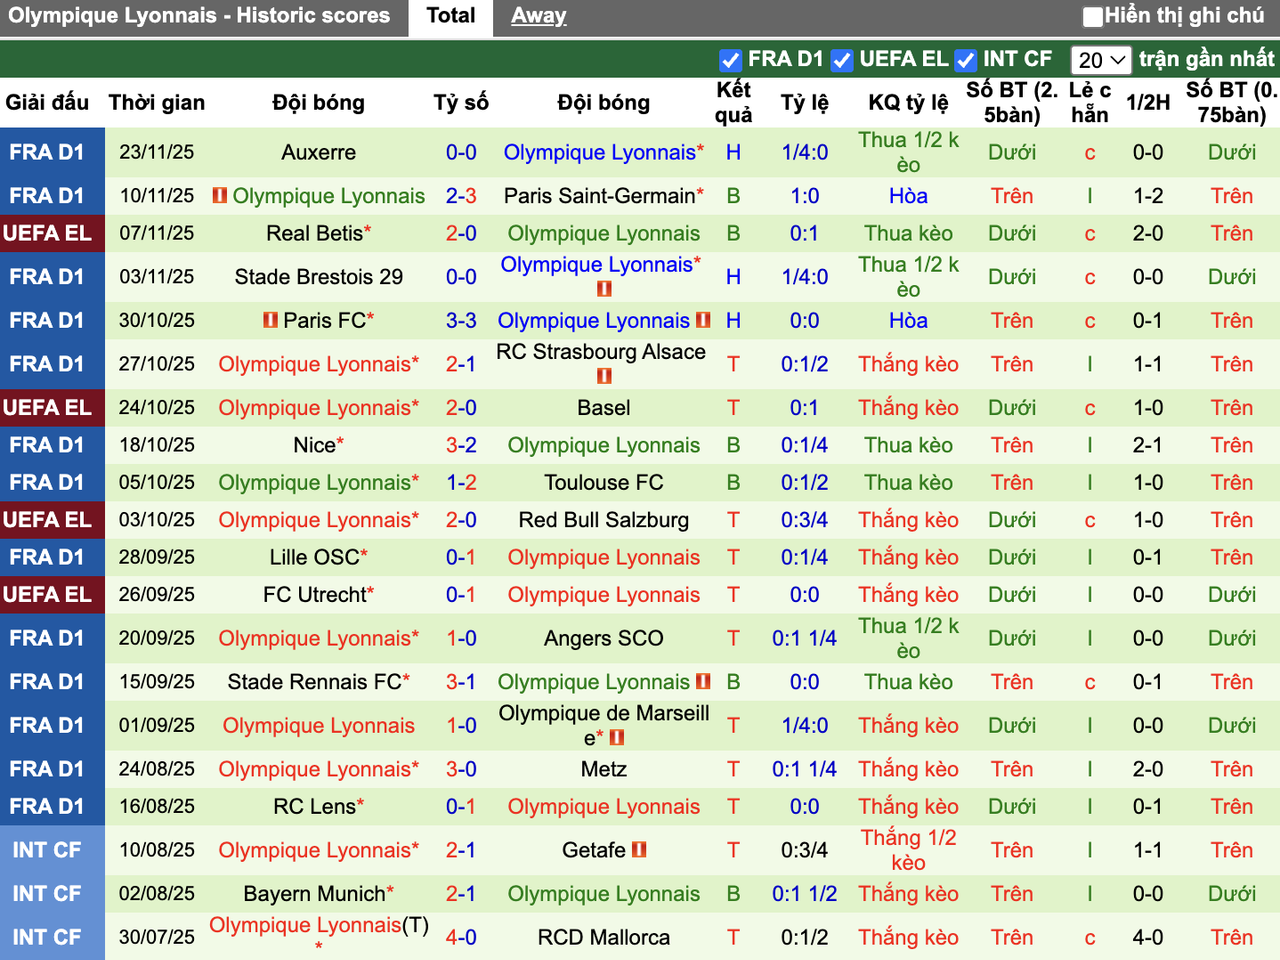Screen dimensions: 1280x960
Task: Uncheck the INT CF filter checkbox
Action: click(965, 60)
